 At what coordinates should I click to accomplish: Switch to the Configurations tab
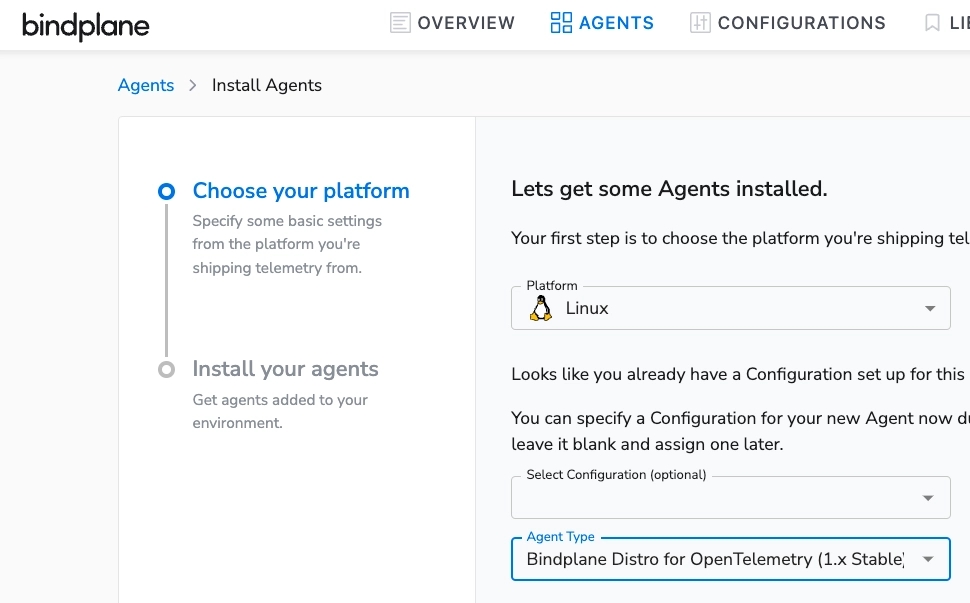[801, 23]
